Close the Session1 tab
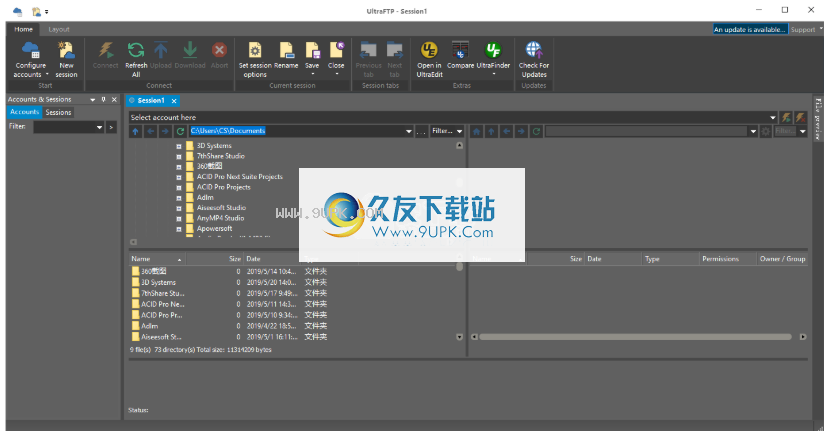Viewport: 824px width, 431px height. click(174, 100)
